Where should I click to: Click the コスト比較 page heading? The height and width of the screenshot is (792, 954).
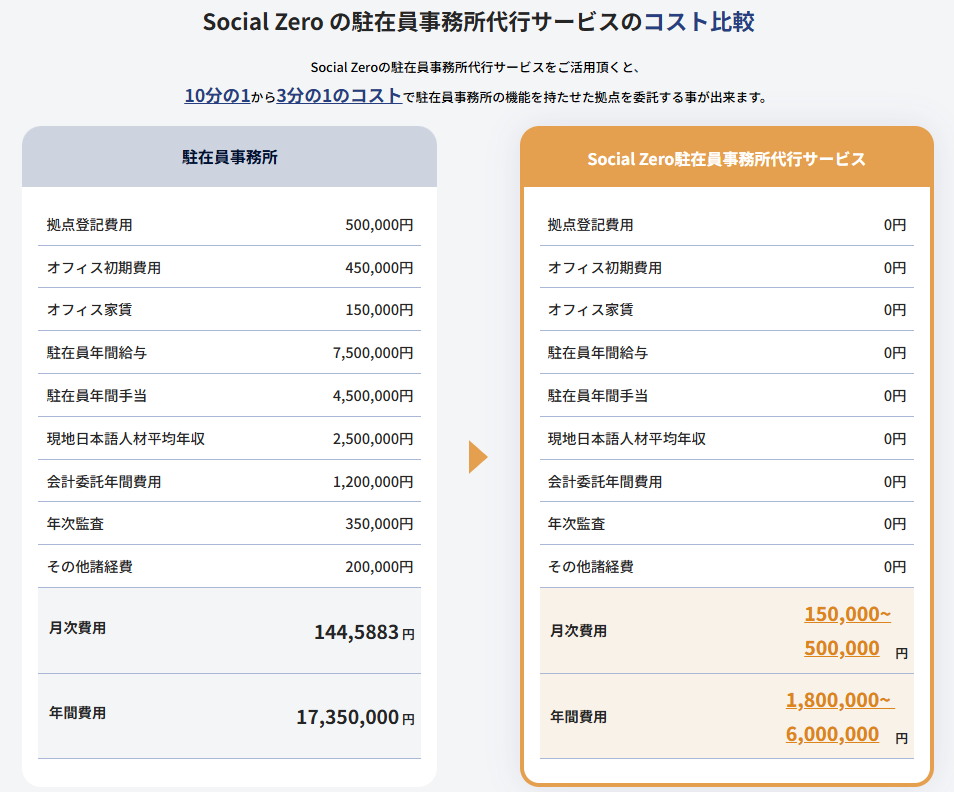pyautogui.click(x=698, y=22)
